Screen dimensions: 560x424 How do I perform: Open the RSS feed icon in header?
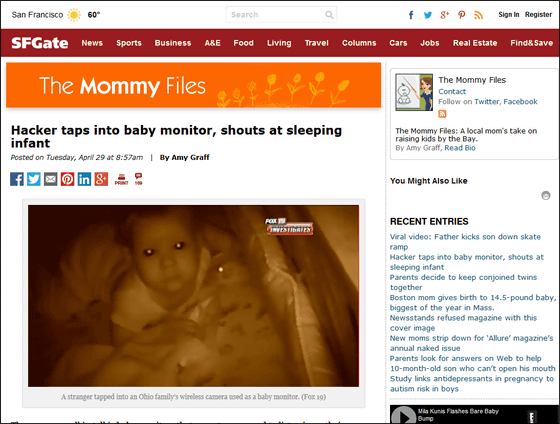[479, 15]
